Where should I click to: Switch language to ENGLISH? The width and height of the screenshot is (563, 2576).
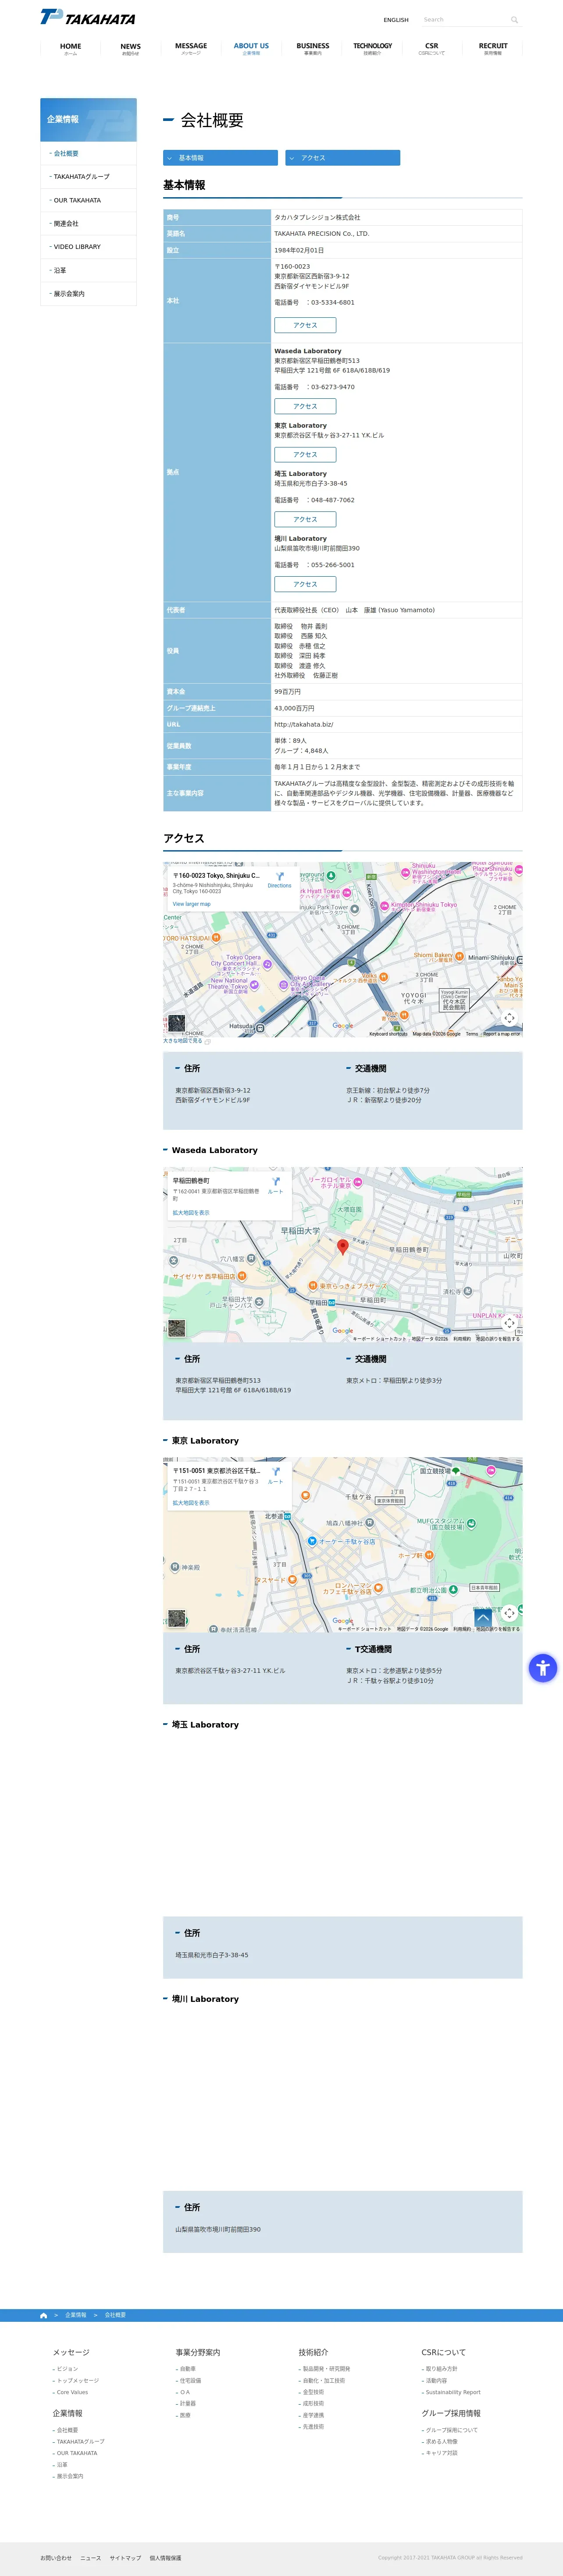[x=396, y=20]
